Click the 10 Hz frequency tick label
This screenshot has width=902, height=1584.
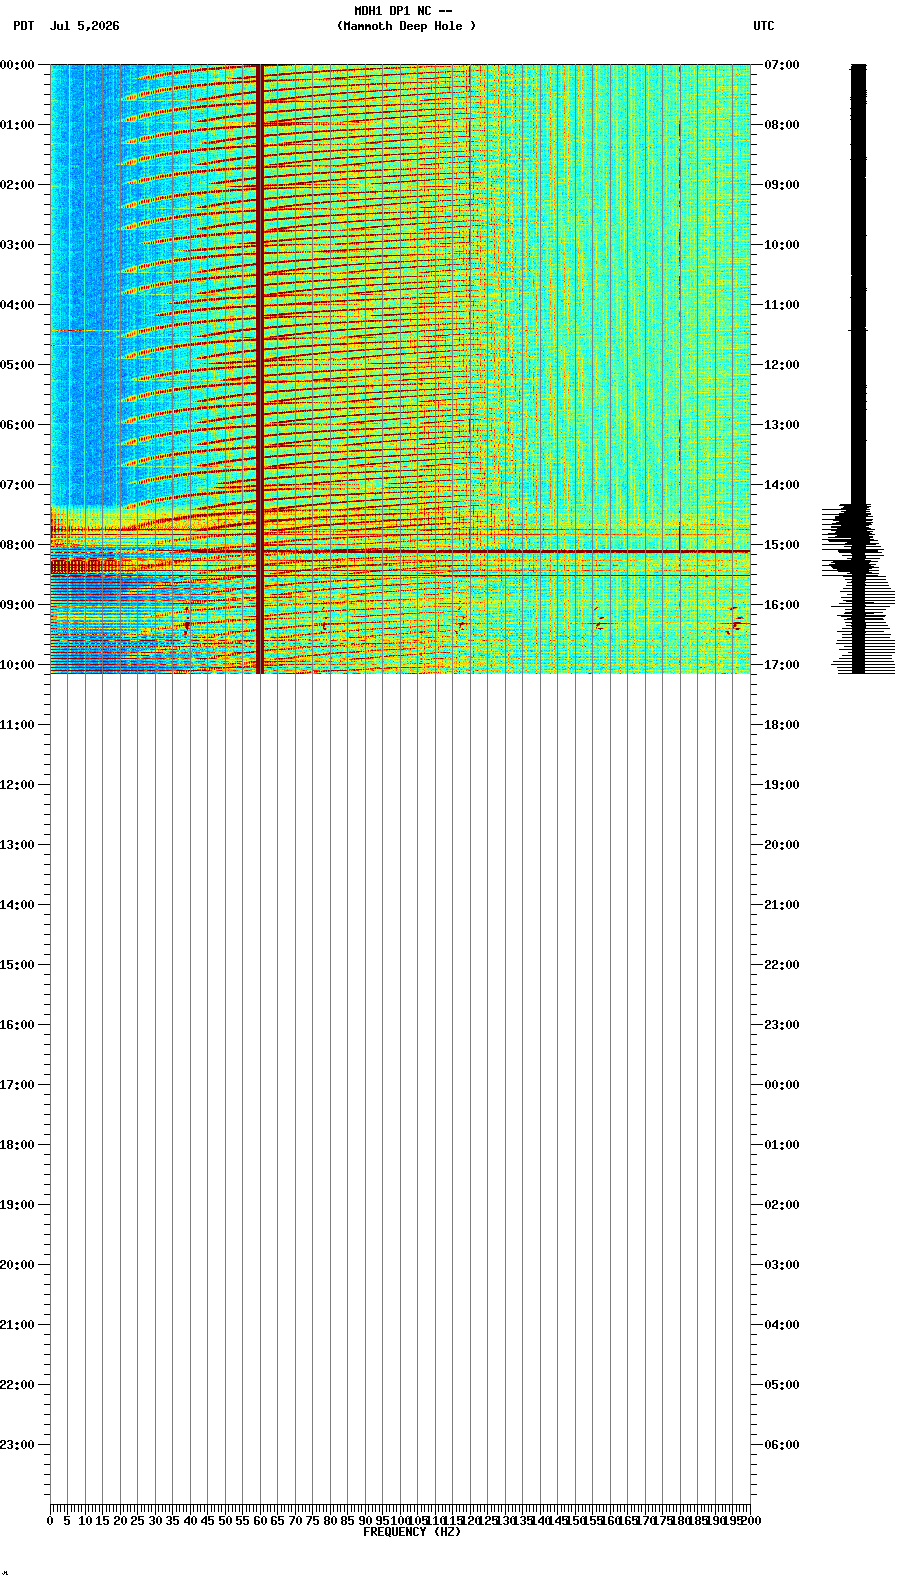[x=85, y=1521]
